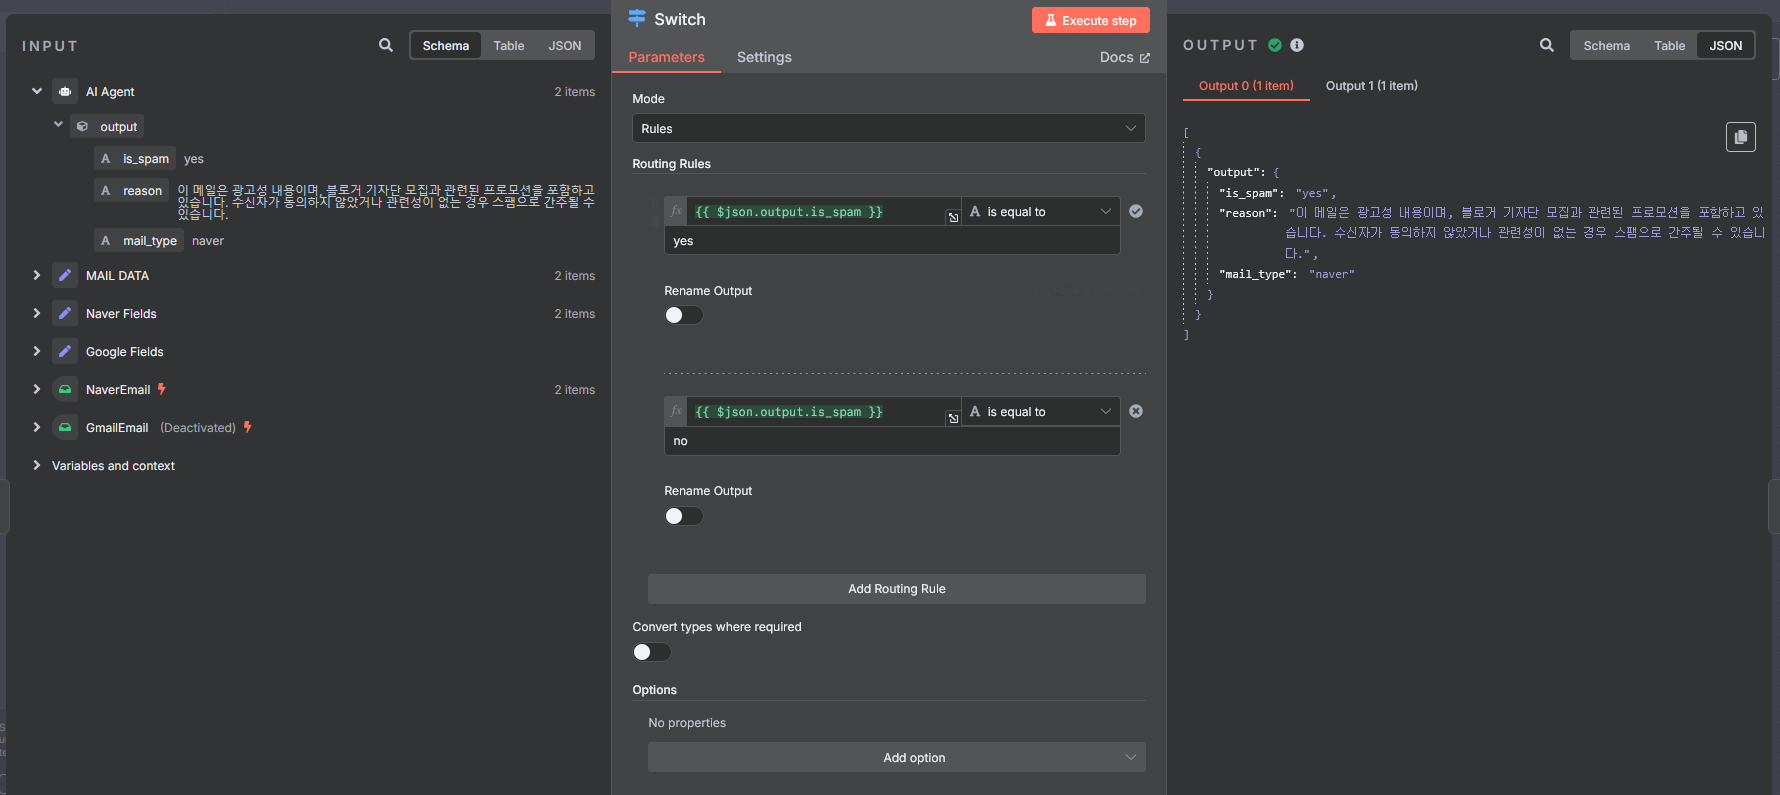
Task: Click the GmailEmail node mail icon
Action: pyautogui.click(x=65, y=427)
